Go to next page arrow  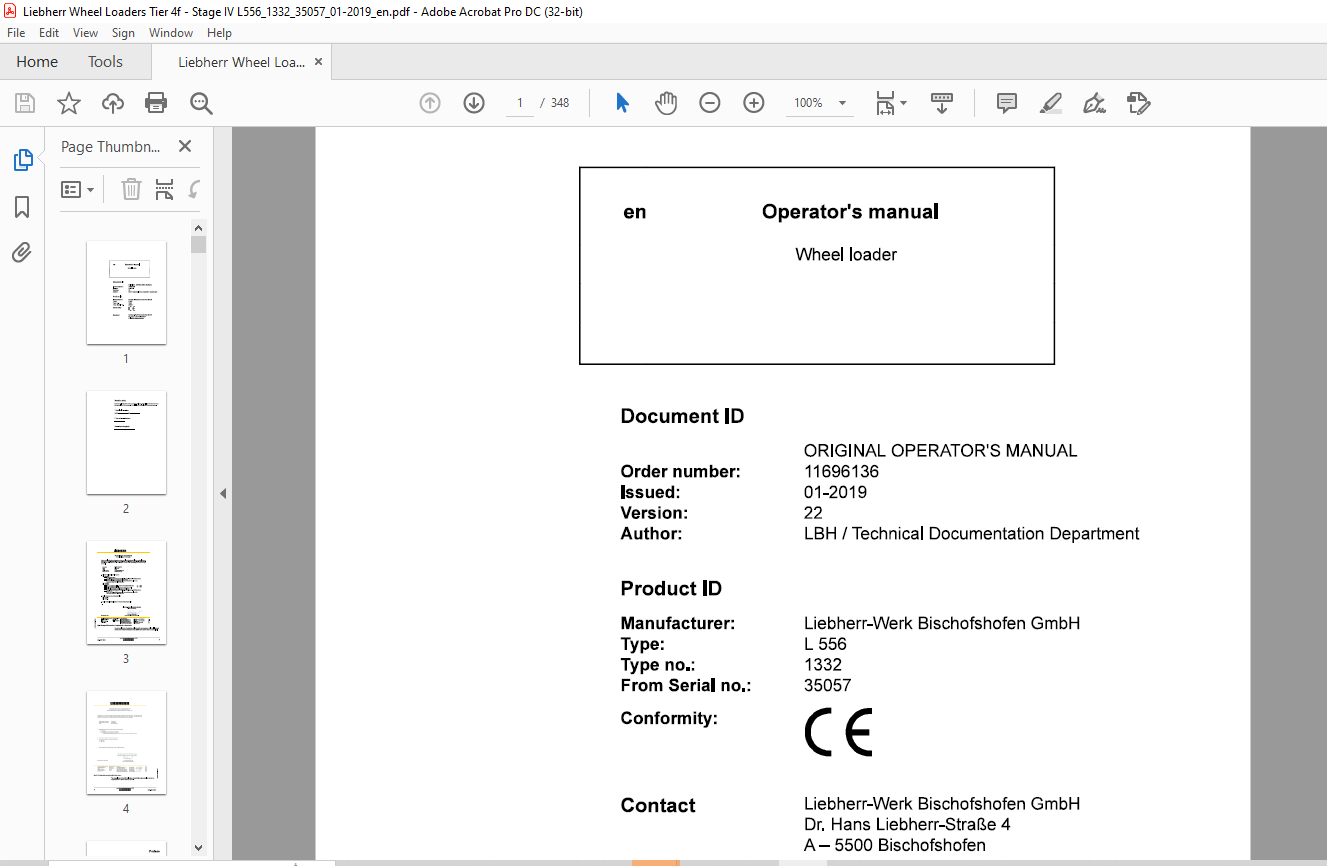(x=474, y=103)
